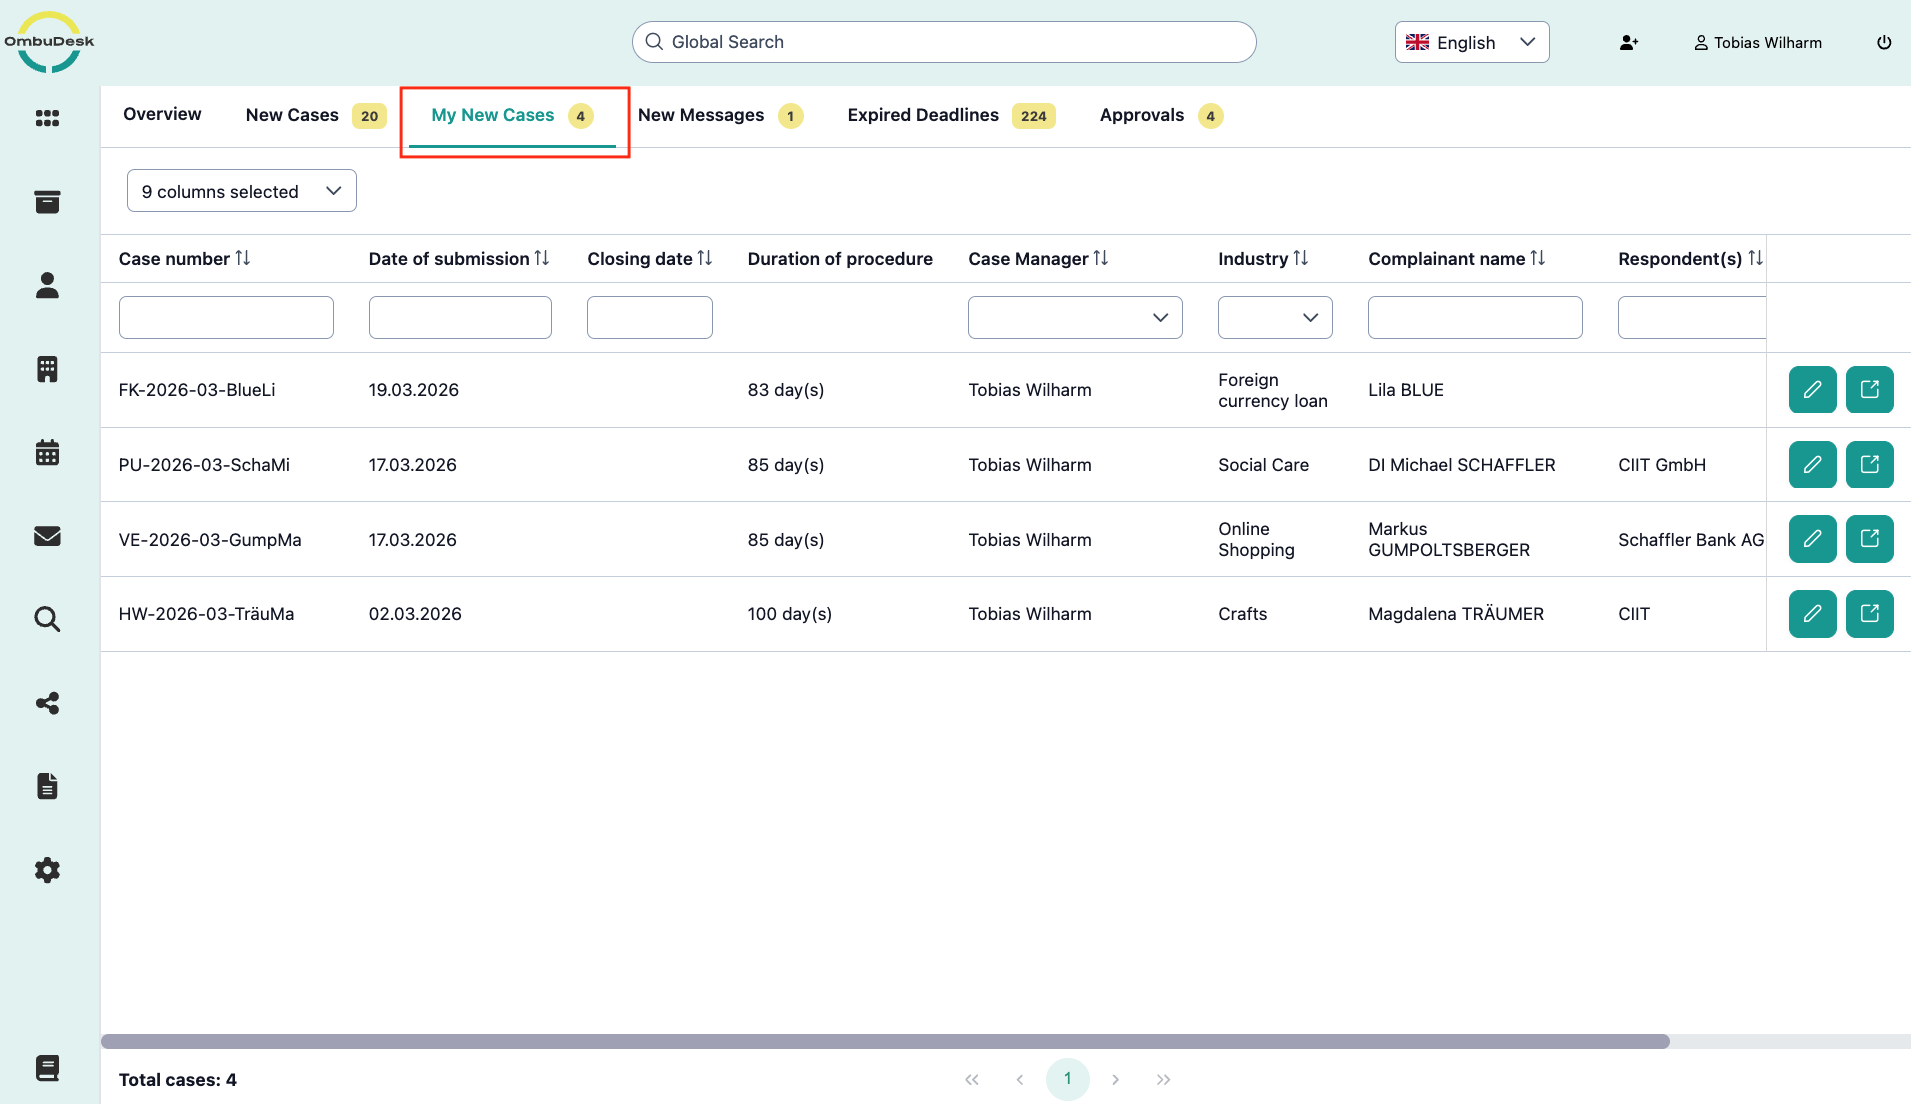The height and width of the screenshot is (1104, 1911).
Task: Open case PU-2026-03-SchaMi in new window
Action: [x=1870, y=464]
